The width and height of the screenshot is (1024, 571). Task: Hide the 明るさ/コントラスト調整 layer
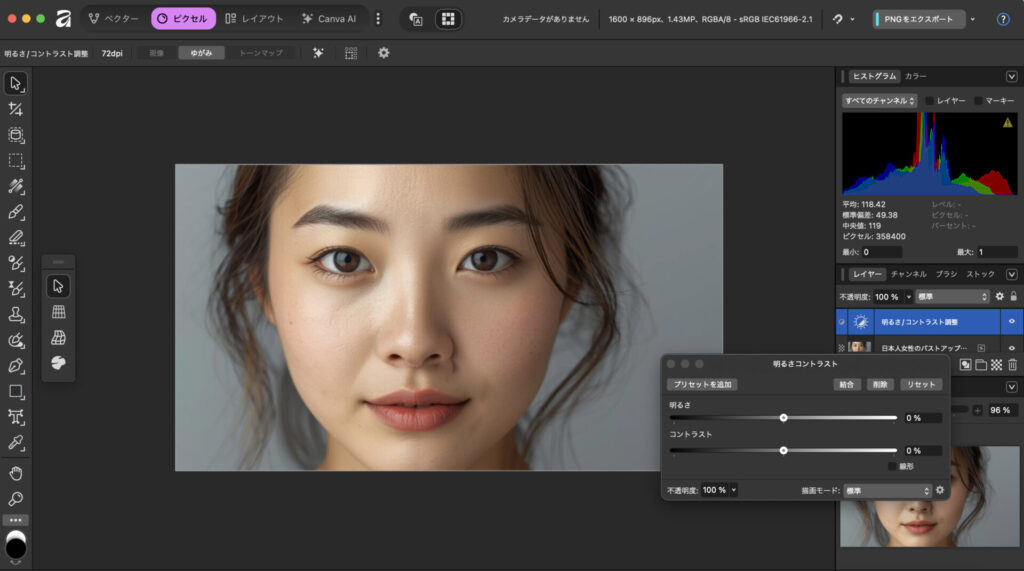click(x=1012, y=321)
